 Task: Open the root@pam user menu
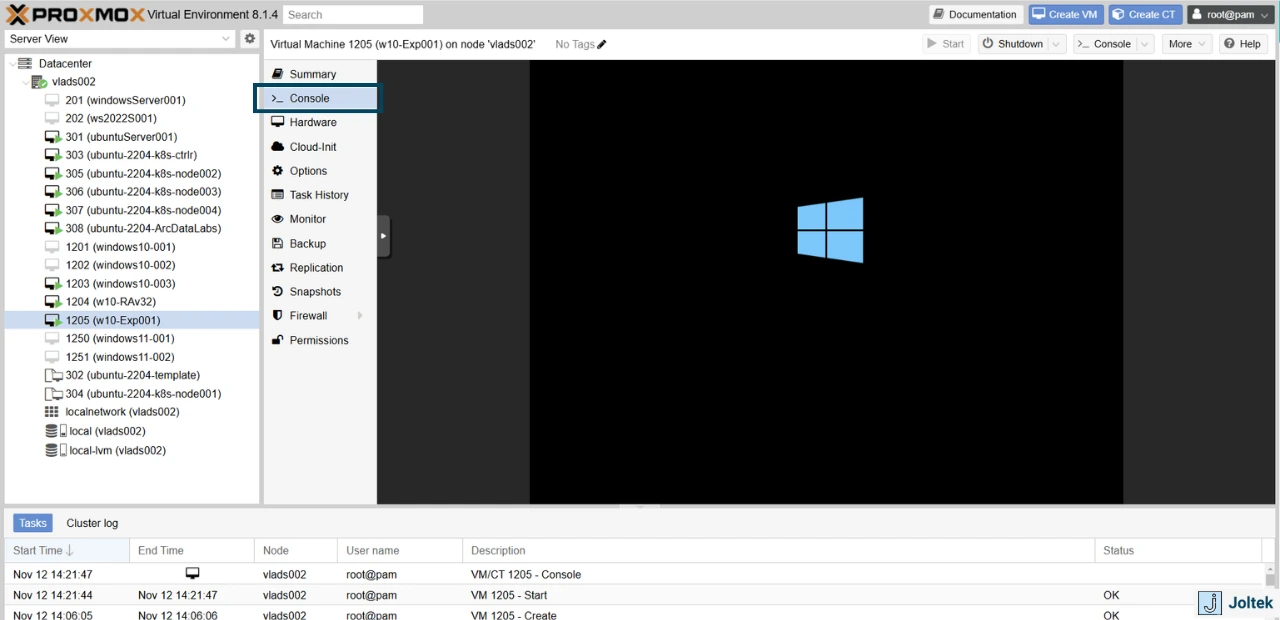pyautogui.click(x=1230, y=15)
